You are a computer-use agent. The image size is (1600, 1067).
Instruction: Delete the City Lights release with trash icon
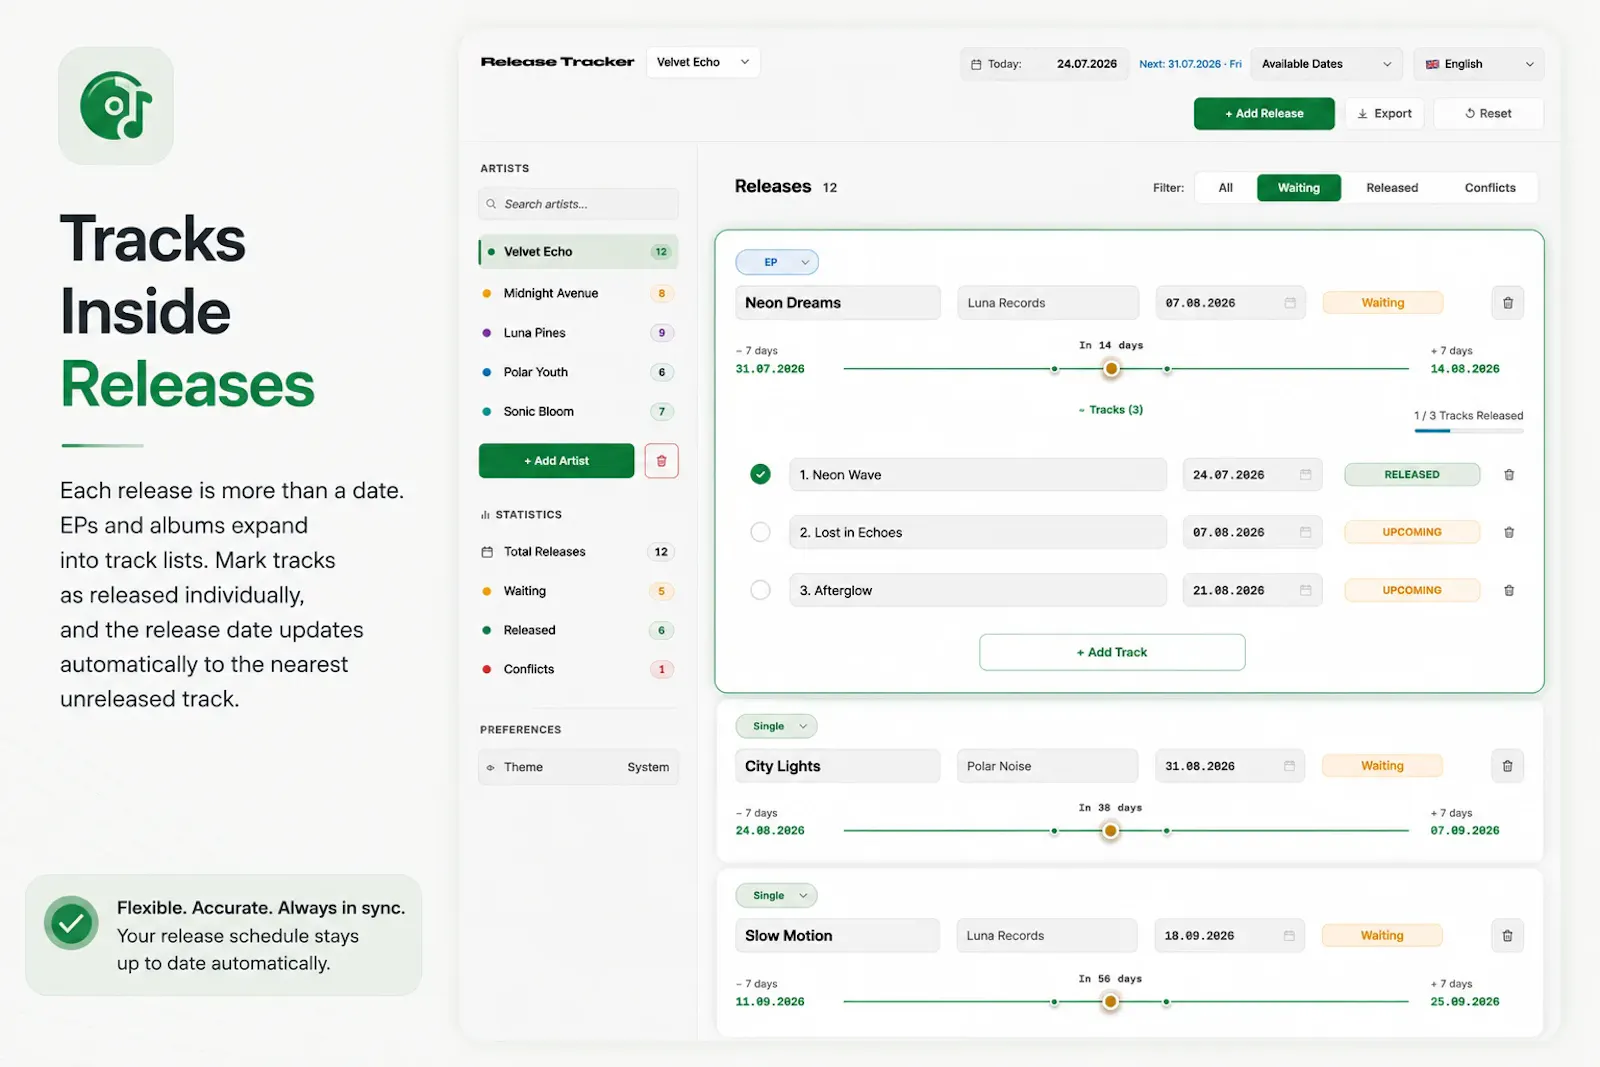click(1507, 766)
